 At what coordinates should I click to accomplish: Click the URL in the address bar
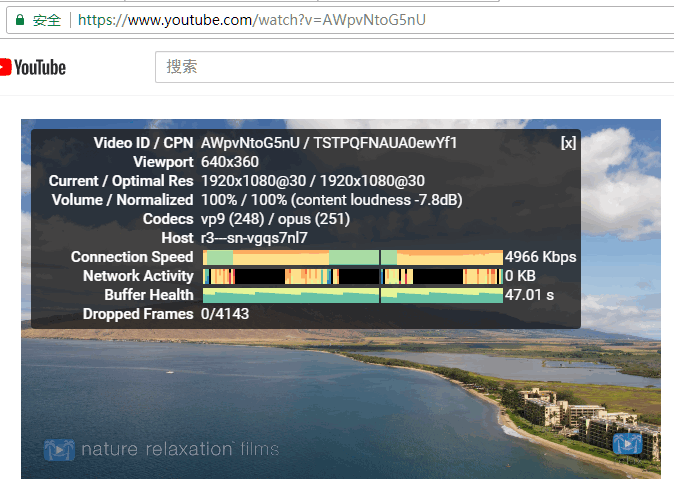click(252, 19)
